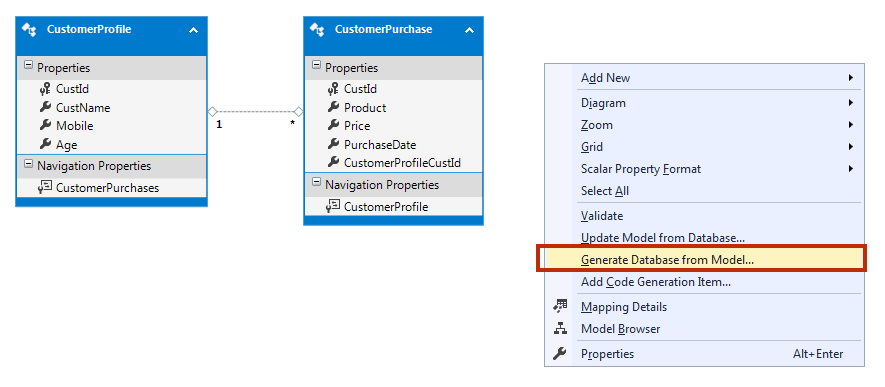
Task: Click the Mapping Details menu icon
Action: click(x=560, y=307)
